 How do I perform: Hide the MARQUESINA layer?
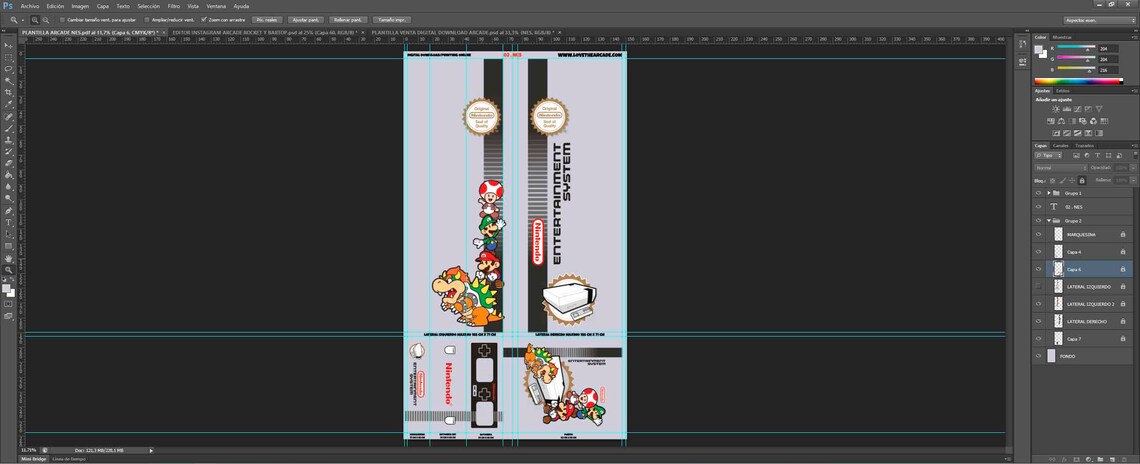(x=1038, y=234)
